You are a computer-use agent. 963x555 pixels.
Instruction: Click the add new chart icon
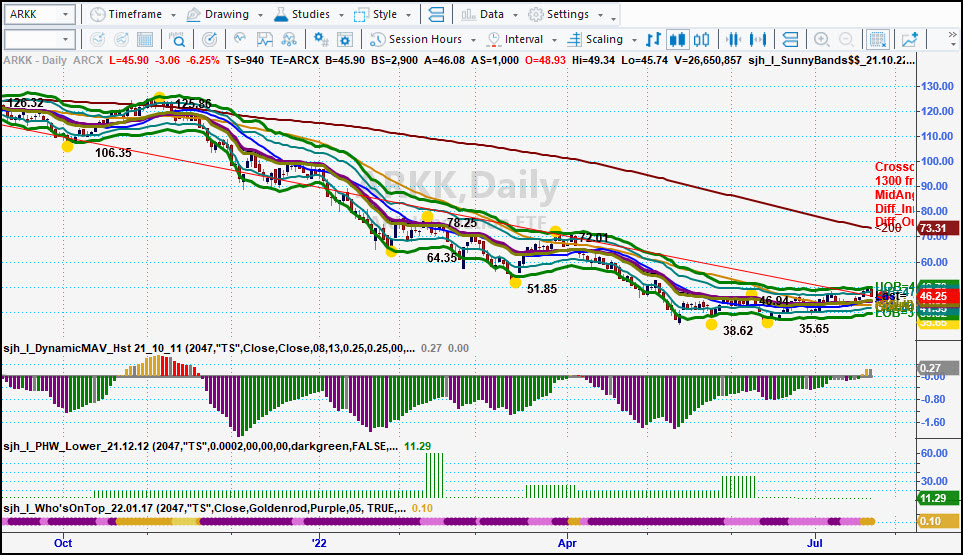tap(910, 39)
